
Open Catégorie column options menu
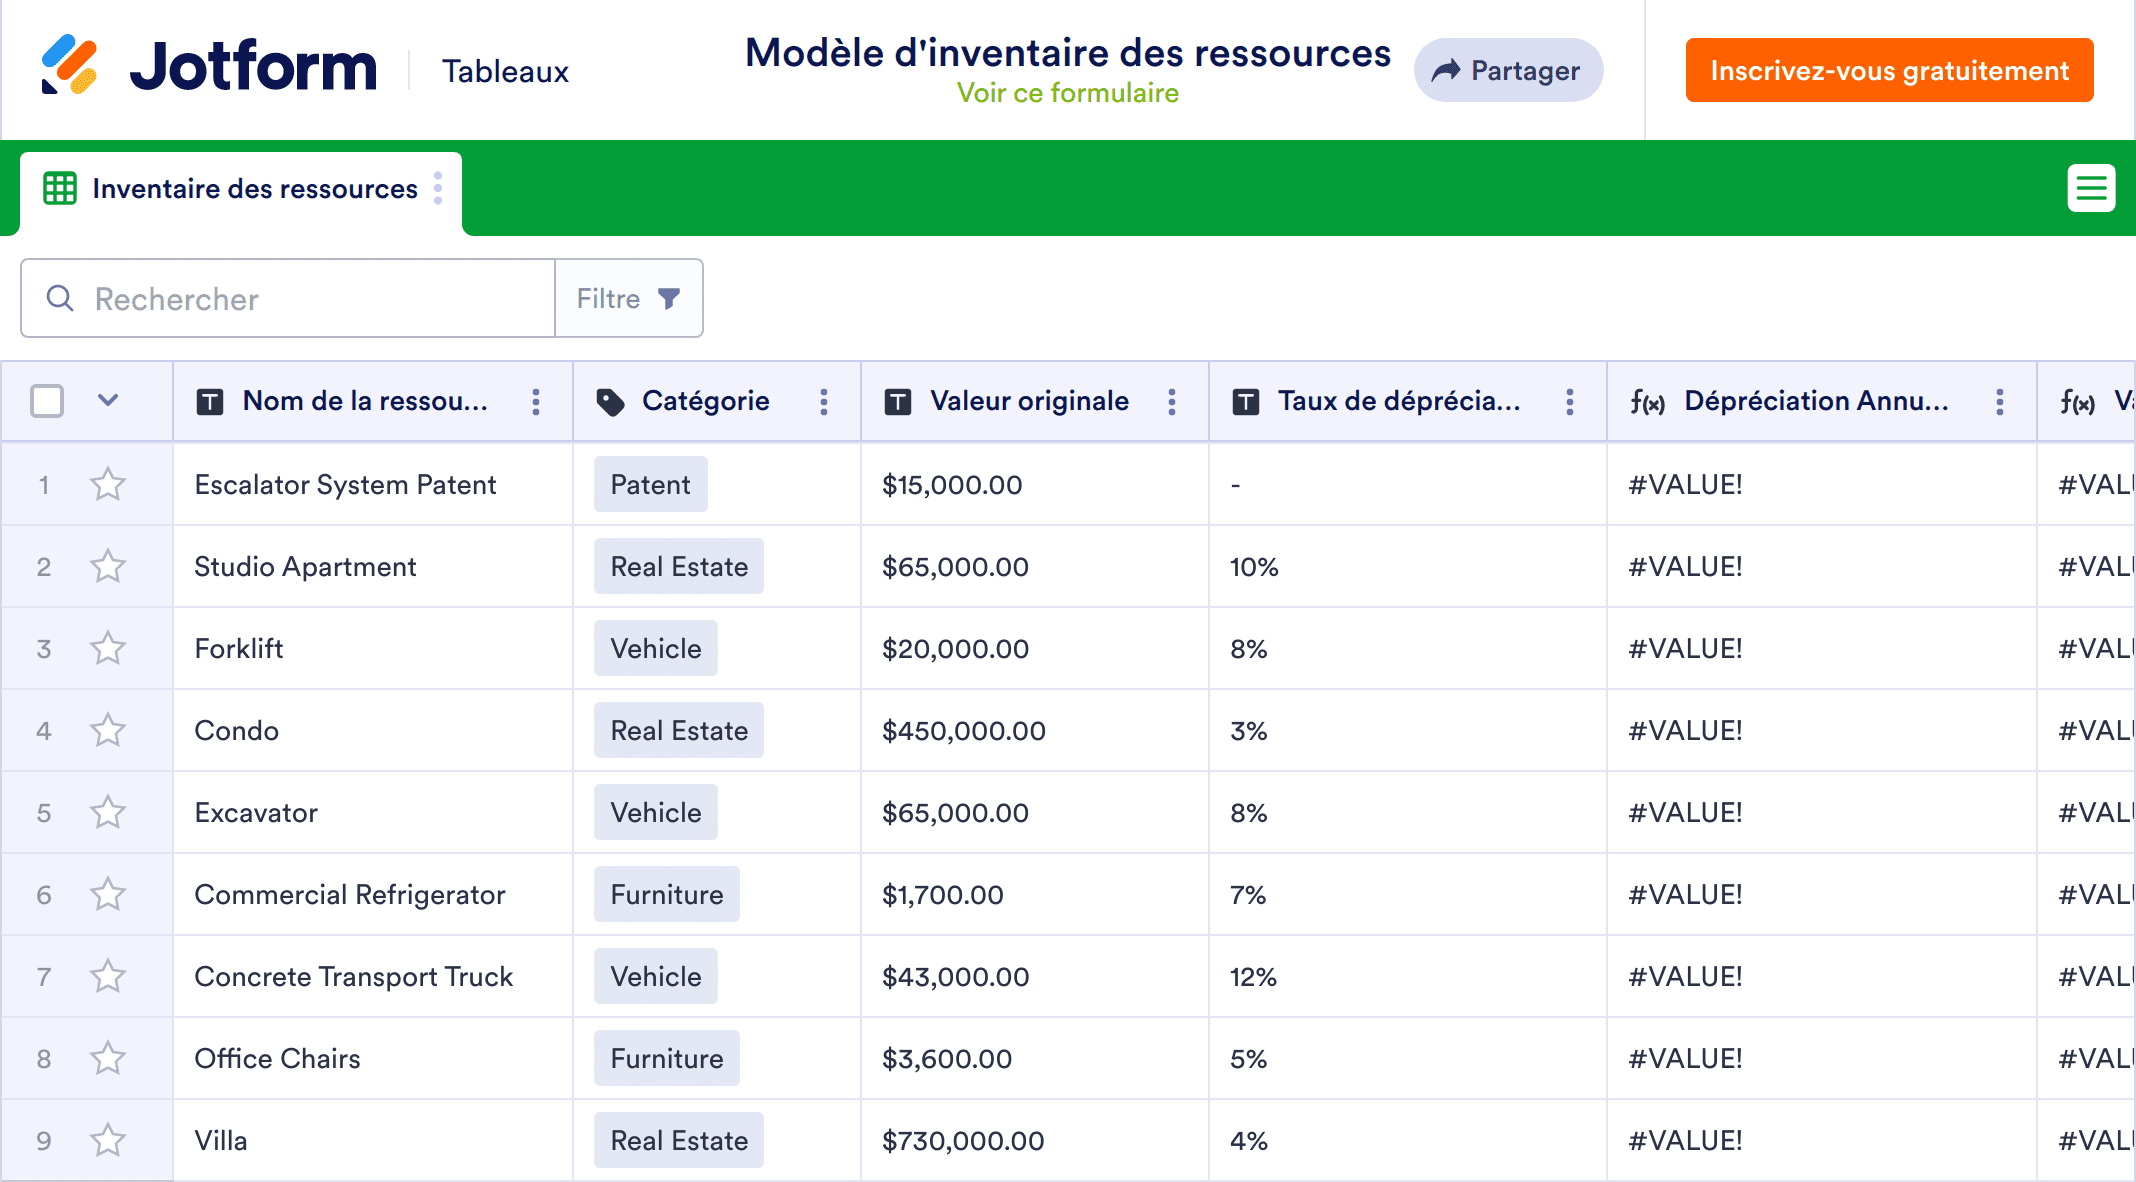coord(824,402)
